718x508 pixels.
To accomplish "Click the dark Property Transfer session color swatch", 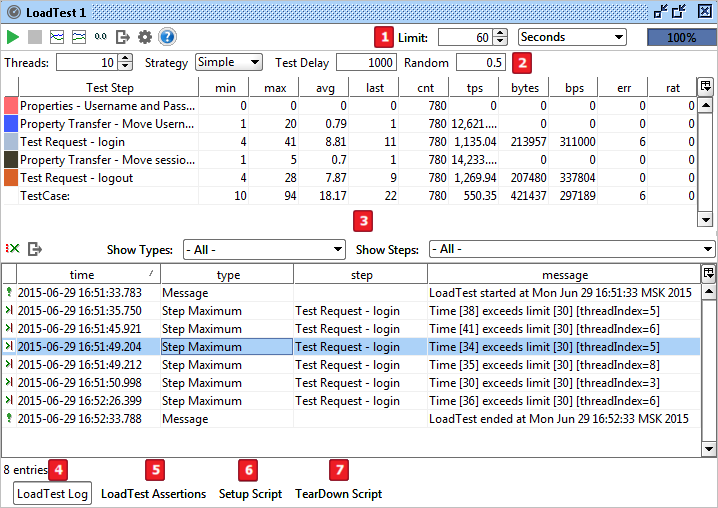I will (x=11, y=160).
